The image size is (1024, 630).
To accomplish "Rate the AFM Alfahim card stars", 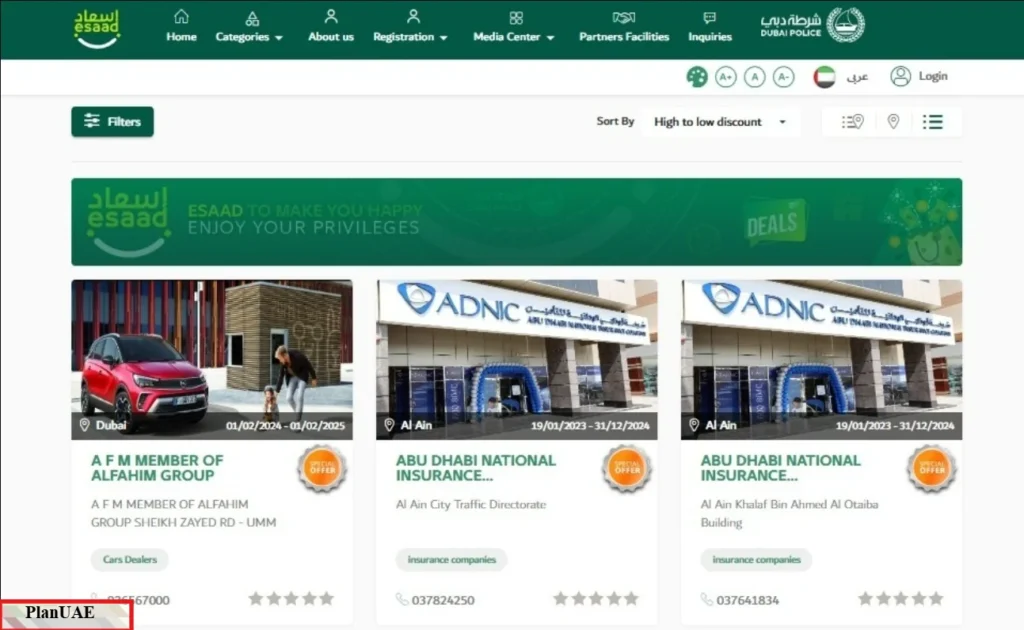I will (291, 599).
